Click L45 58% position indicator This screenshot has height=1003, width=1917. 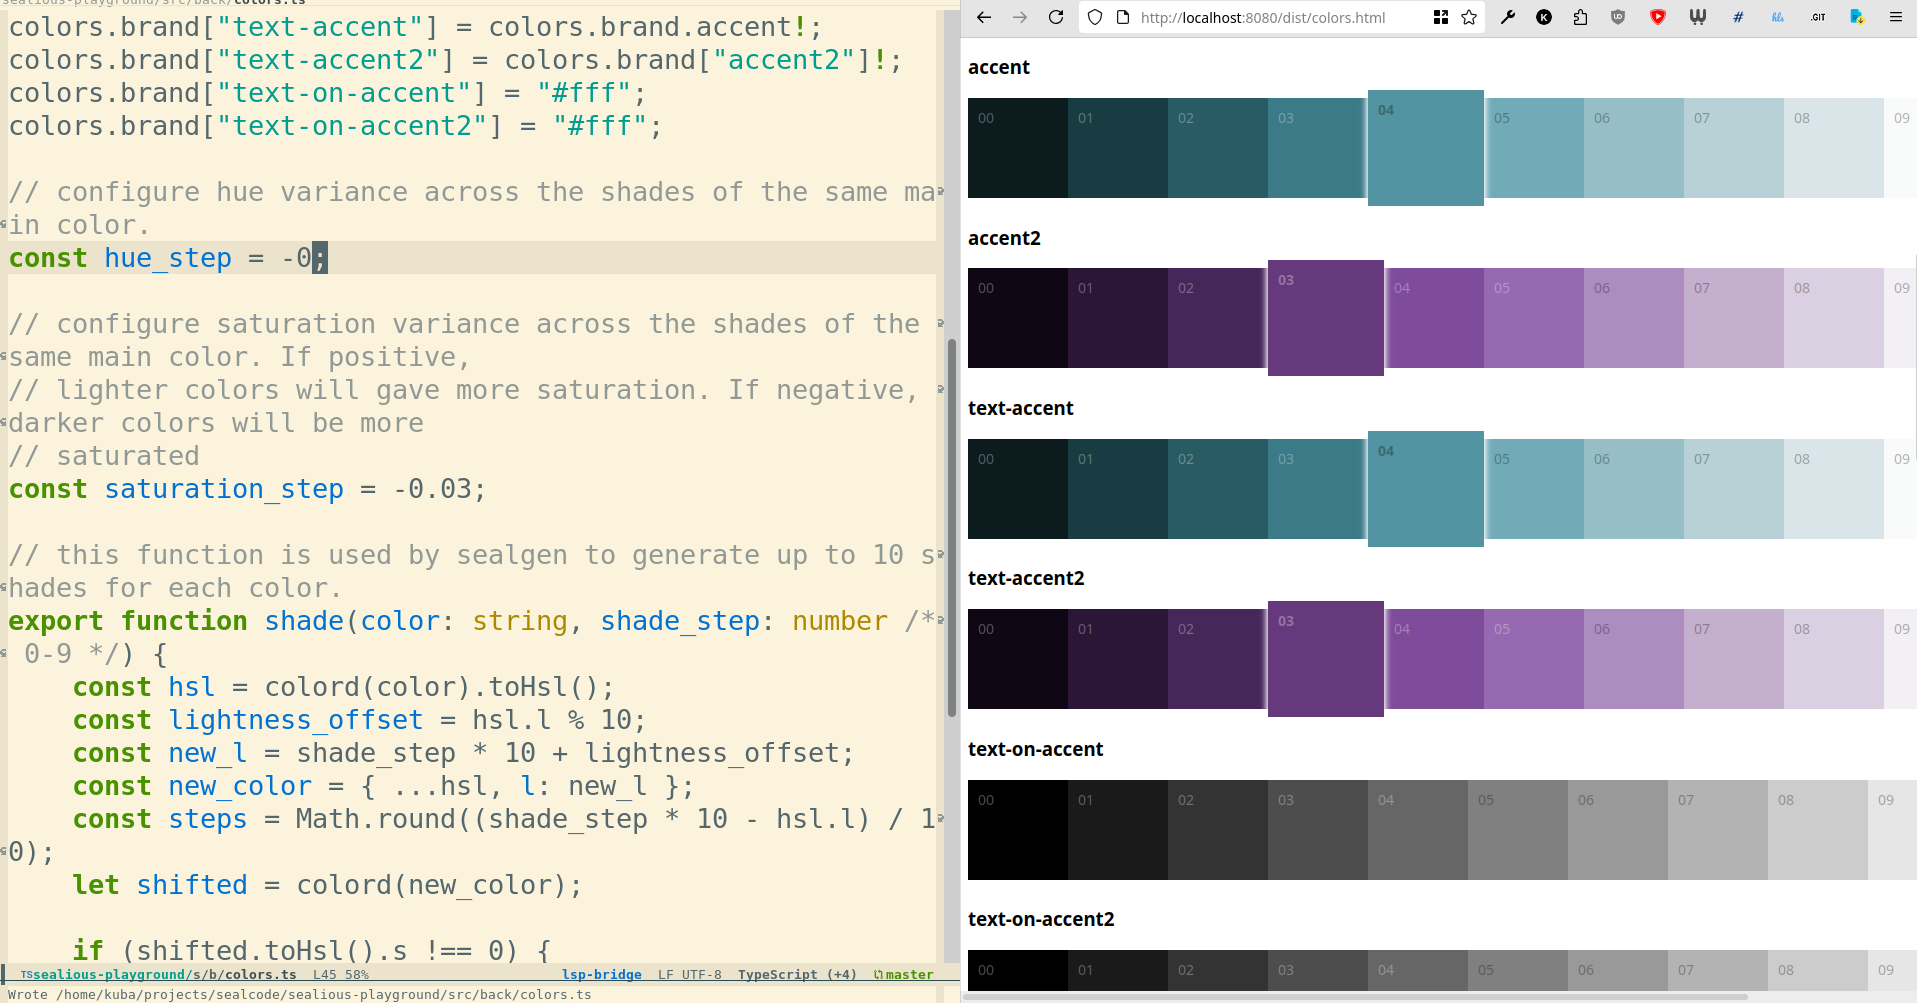click(x=341, y=975)
